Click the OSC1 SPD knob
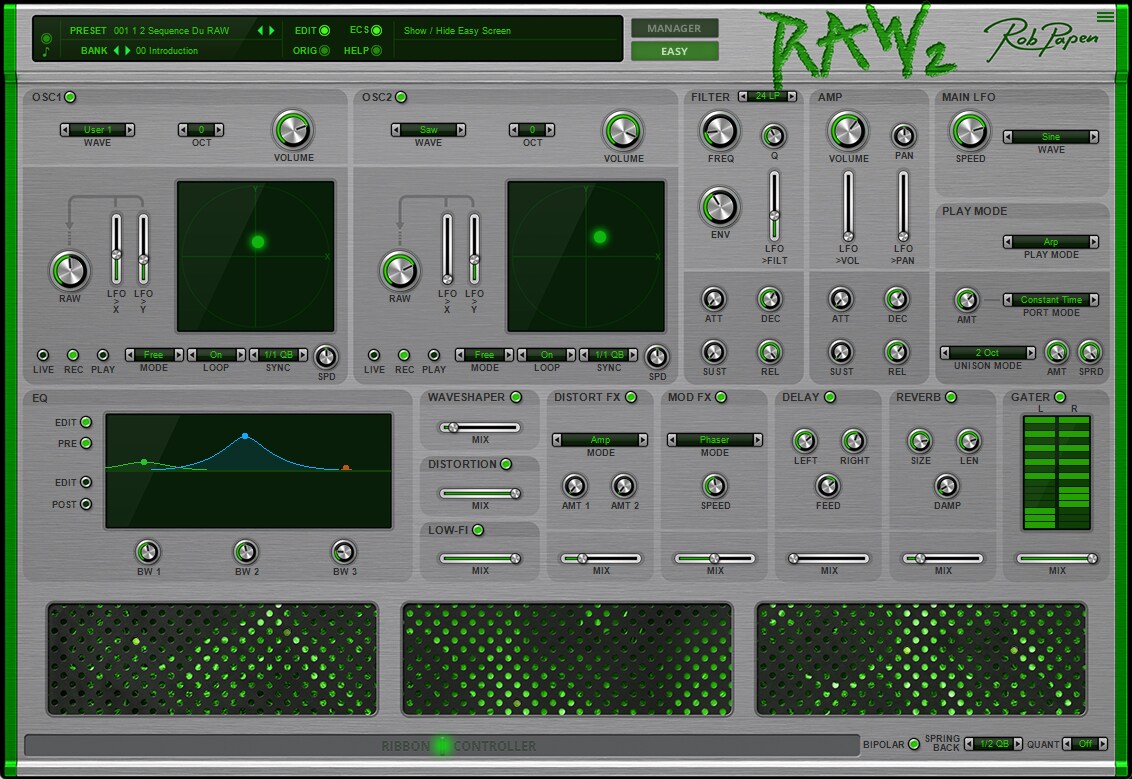 pos(326,357)
